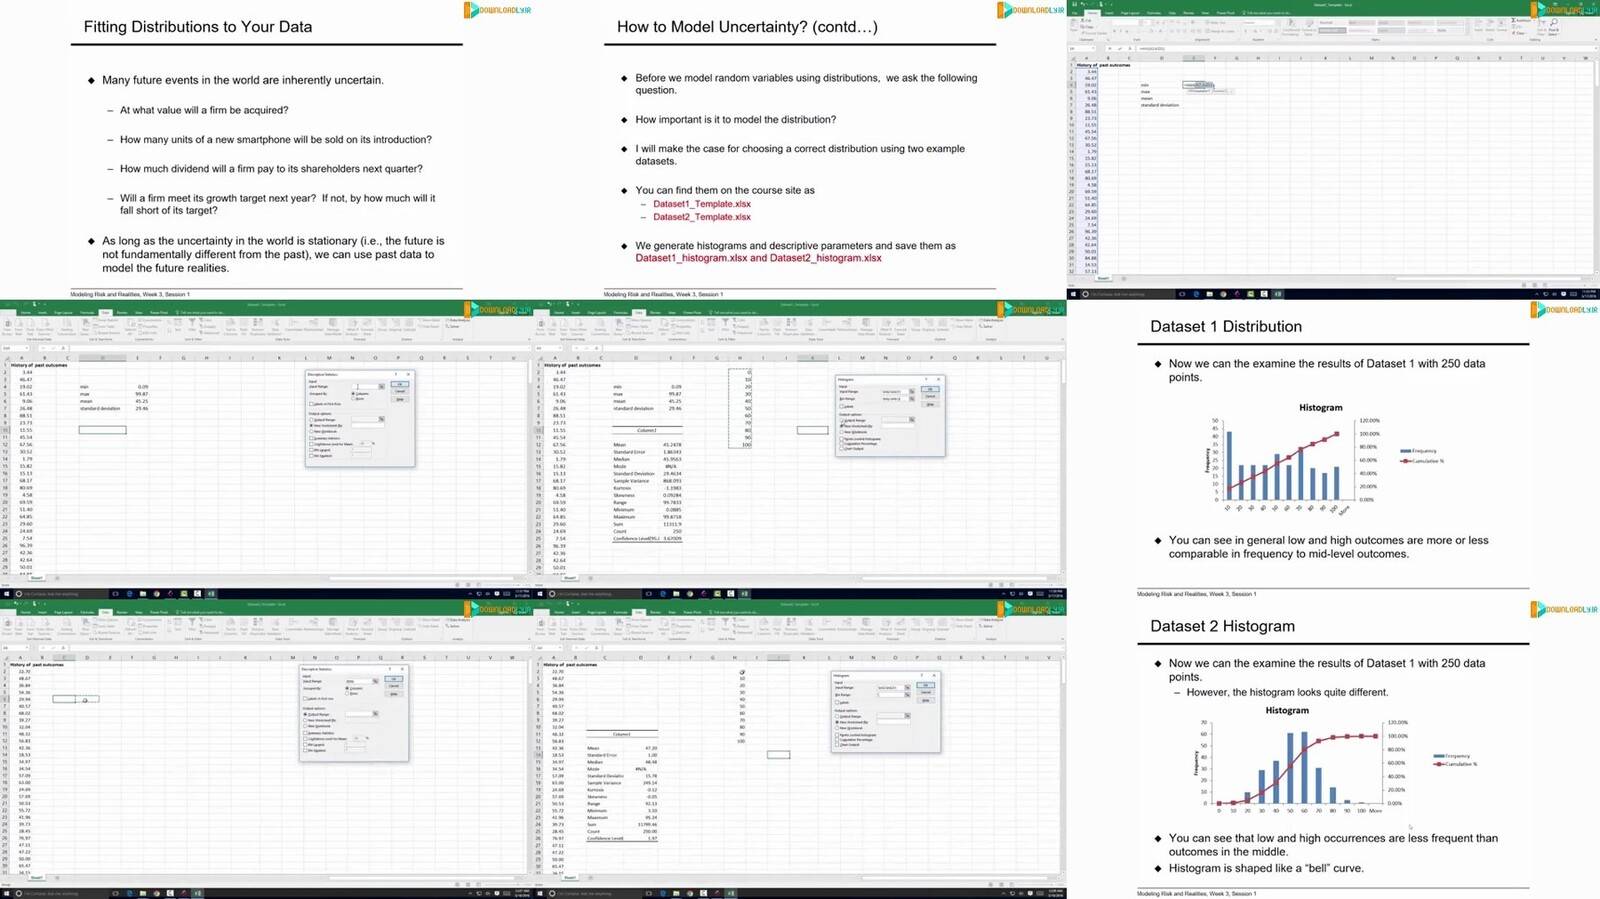Open Text to Columns in upper Histogram window
The width and height of the screenshot is (1600, 899).
[x=763, y=324]
